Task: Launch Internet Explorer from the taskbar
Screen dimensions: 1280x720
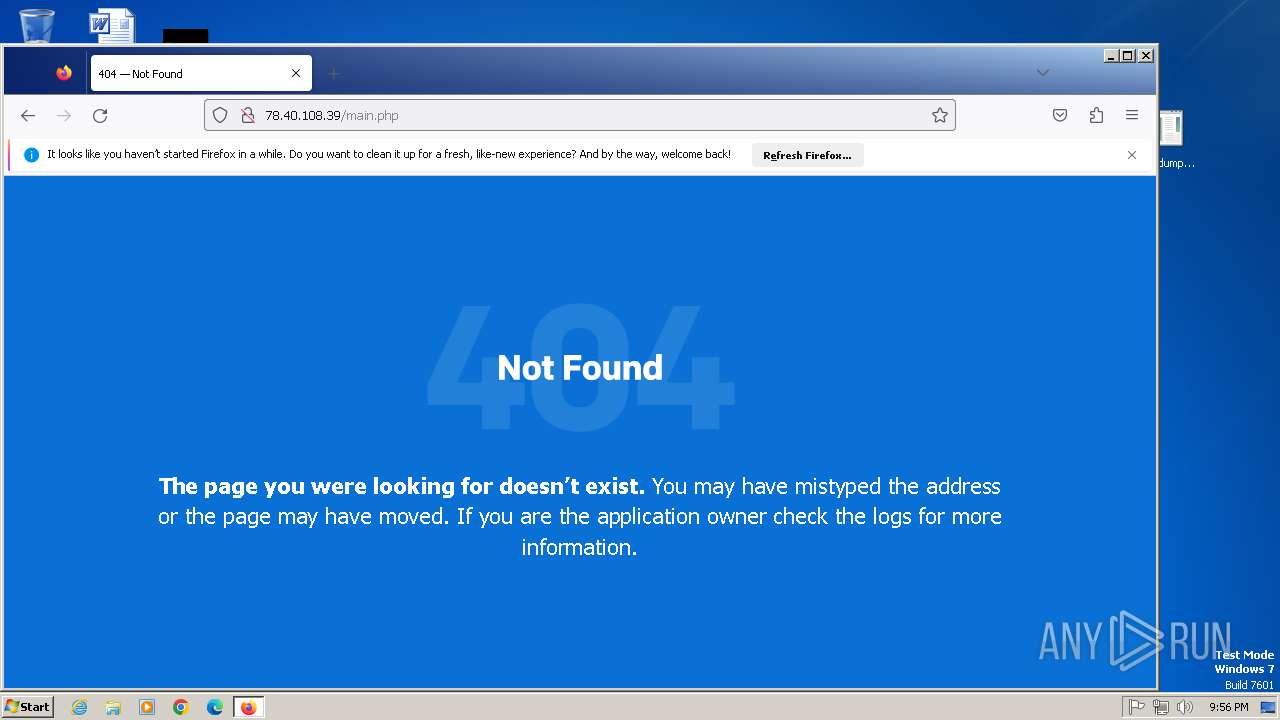Action: (80, 707)
